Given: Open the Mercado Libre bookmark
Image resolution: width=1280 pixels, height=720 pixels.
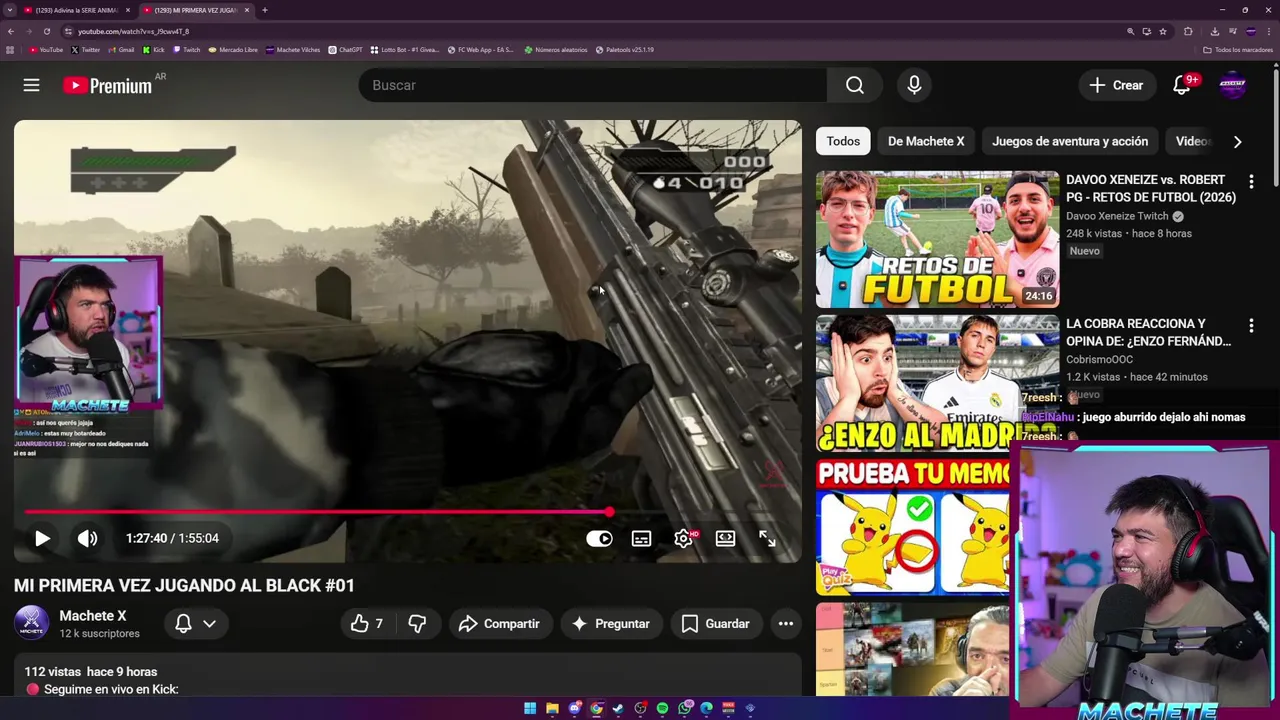Looking at the screenshot, I should pos(233,49).
